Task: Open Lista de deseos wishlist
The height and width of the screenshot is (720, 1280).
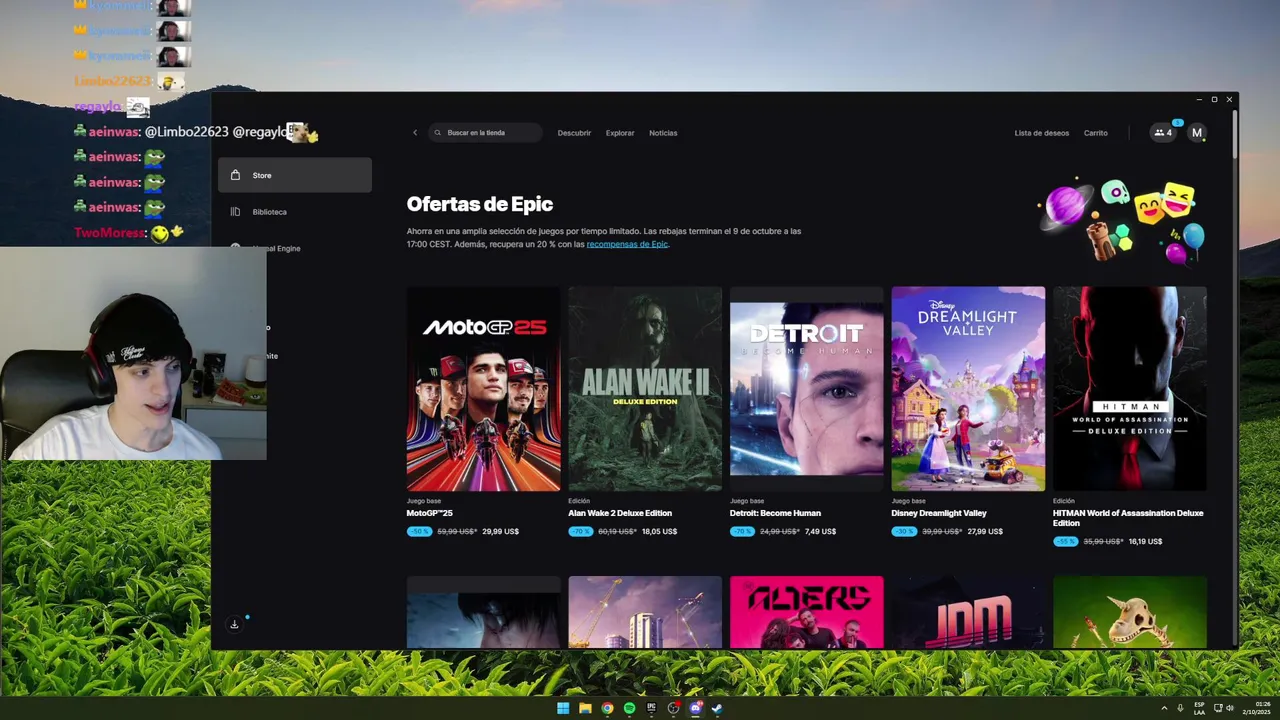Action: click(x=1042, y=133)
